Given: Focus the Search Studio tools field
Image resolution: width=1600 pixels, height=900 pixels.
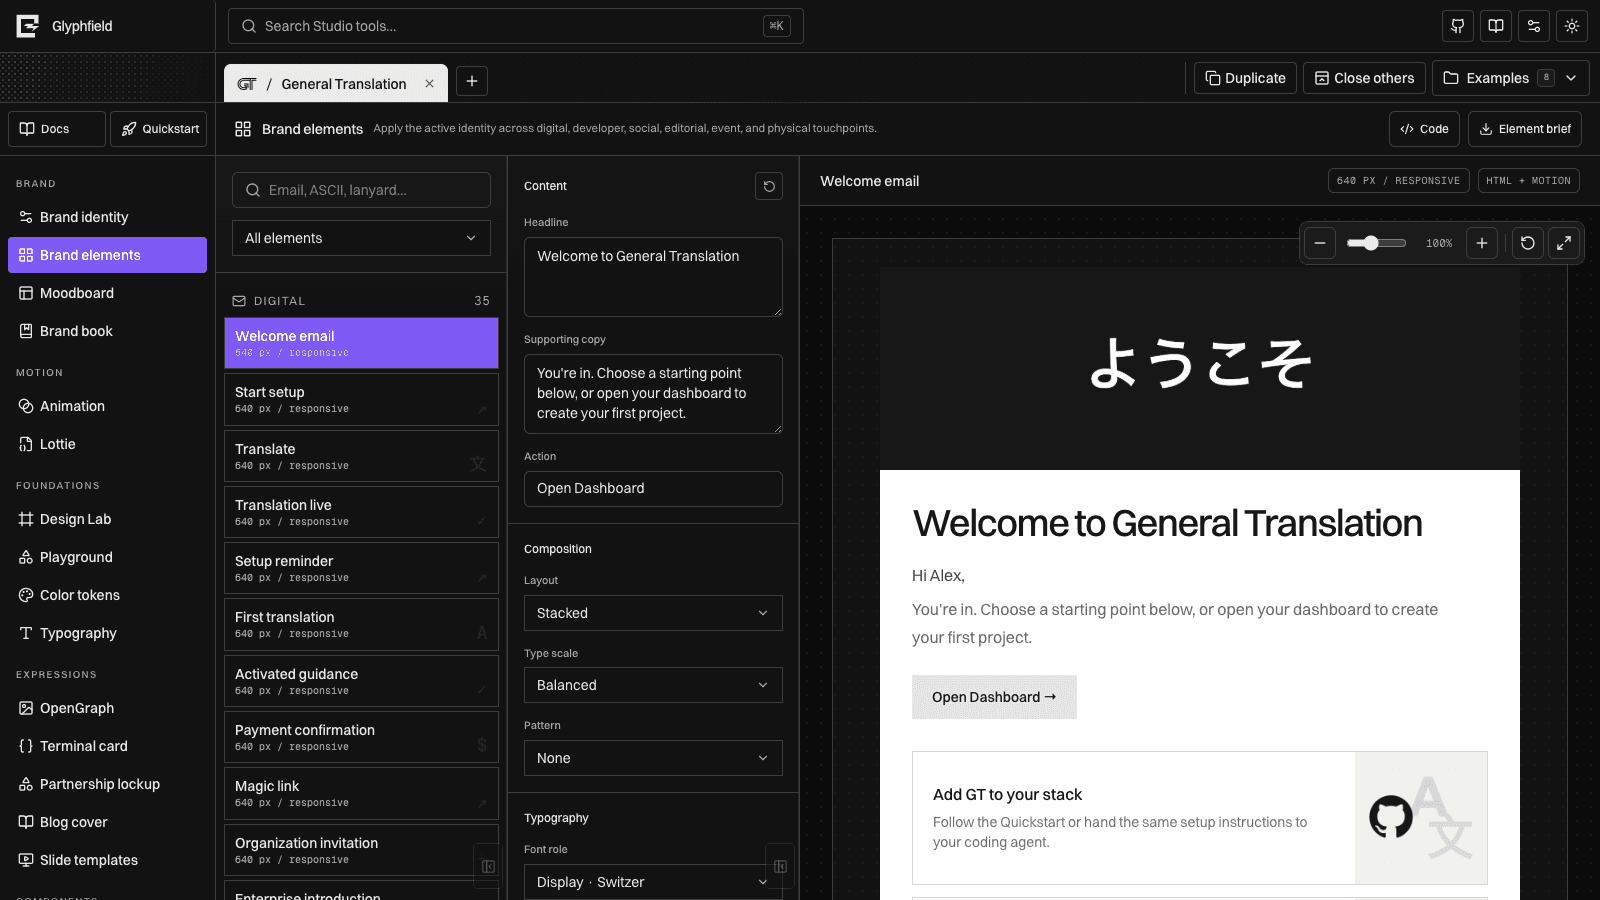Looking at the screenshot, I should pyautogui.click(x=516, y=26).
